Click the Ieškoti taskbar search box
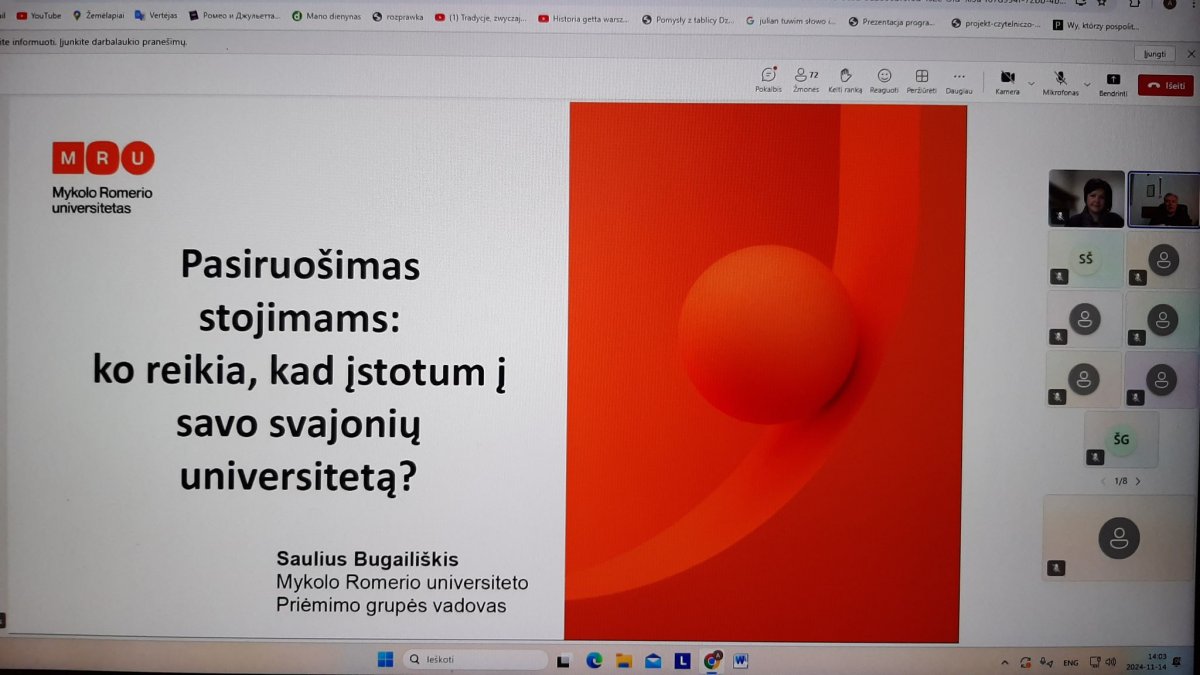 [475, 660]
